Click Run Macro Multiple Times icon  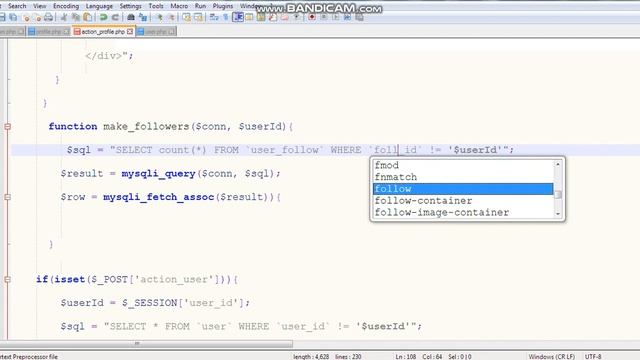[348, 17]
